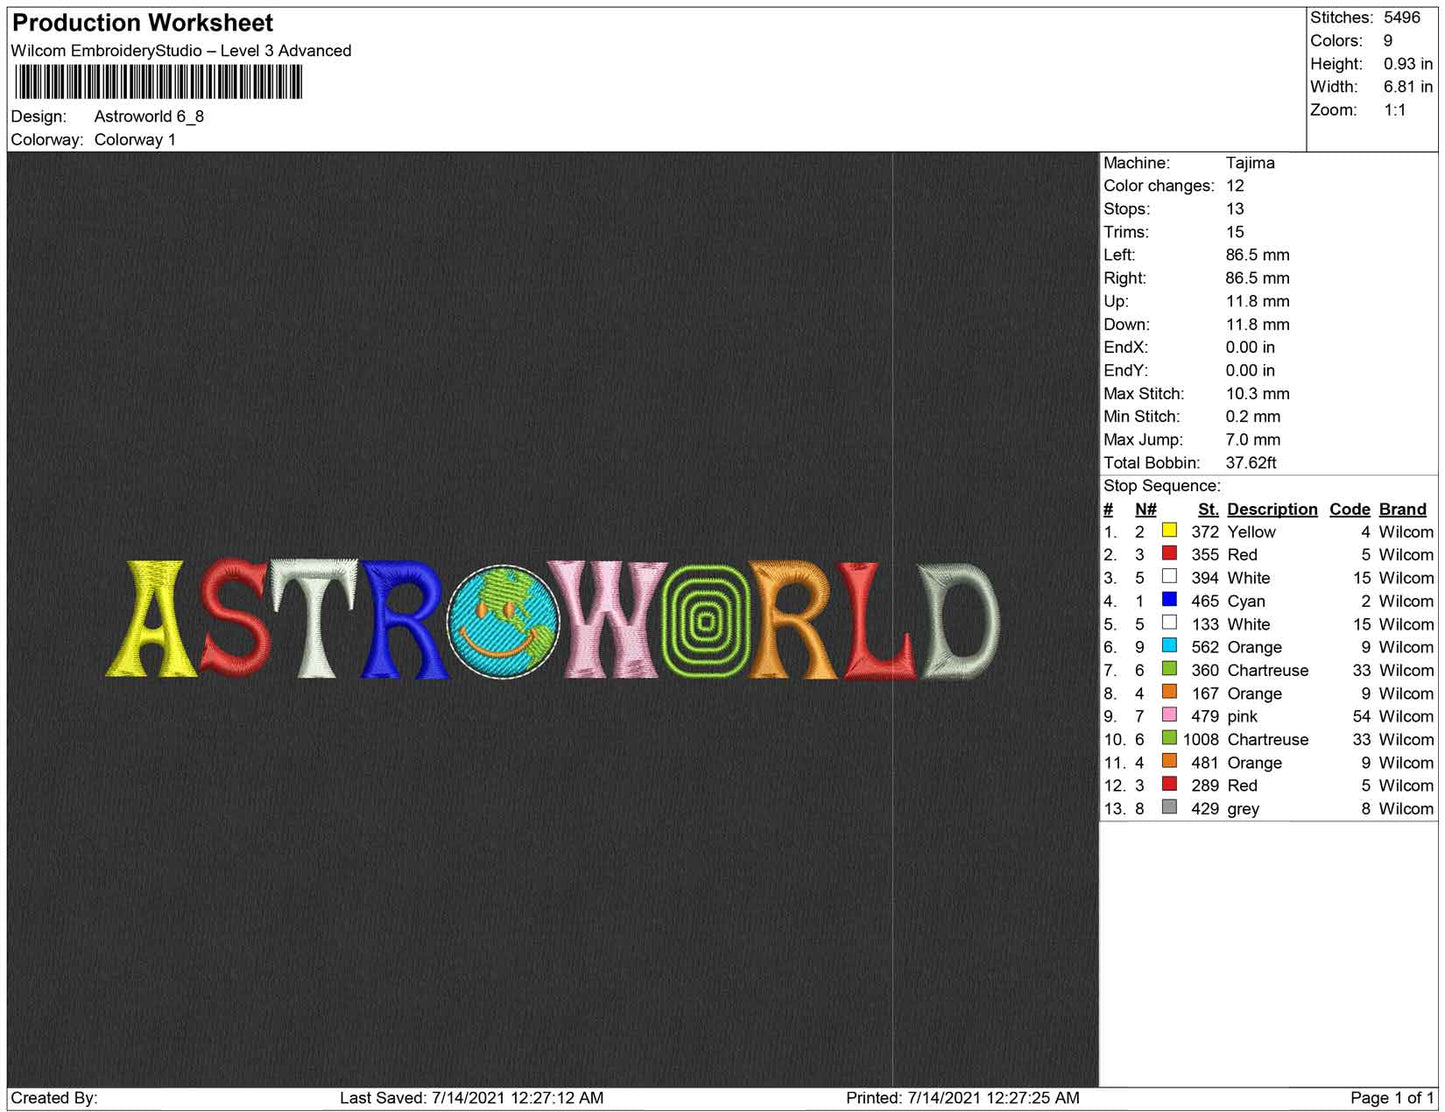Click the yellow swatch in stop row 1
The height and width of the screenshot is (1112, 1445).
[1169, 531]
